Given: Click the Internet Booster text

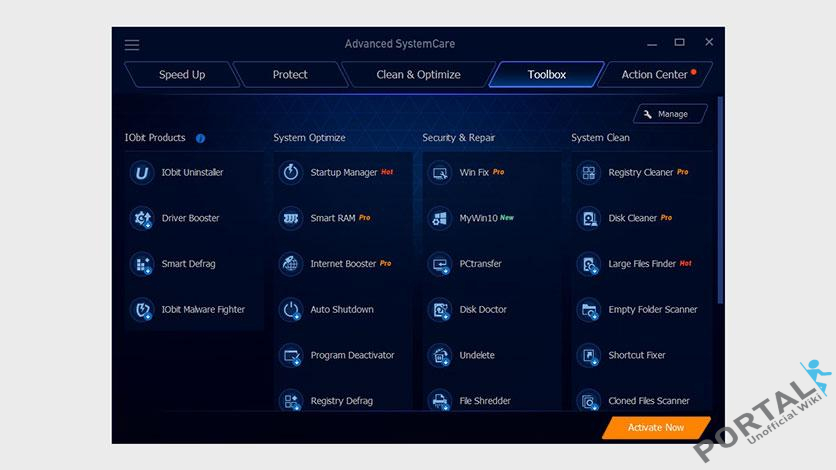Looking at the screenshot, I should tap(343, 264).
